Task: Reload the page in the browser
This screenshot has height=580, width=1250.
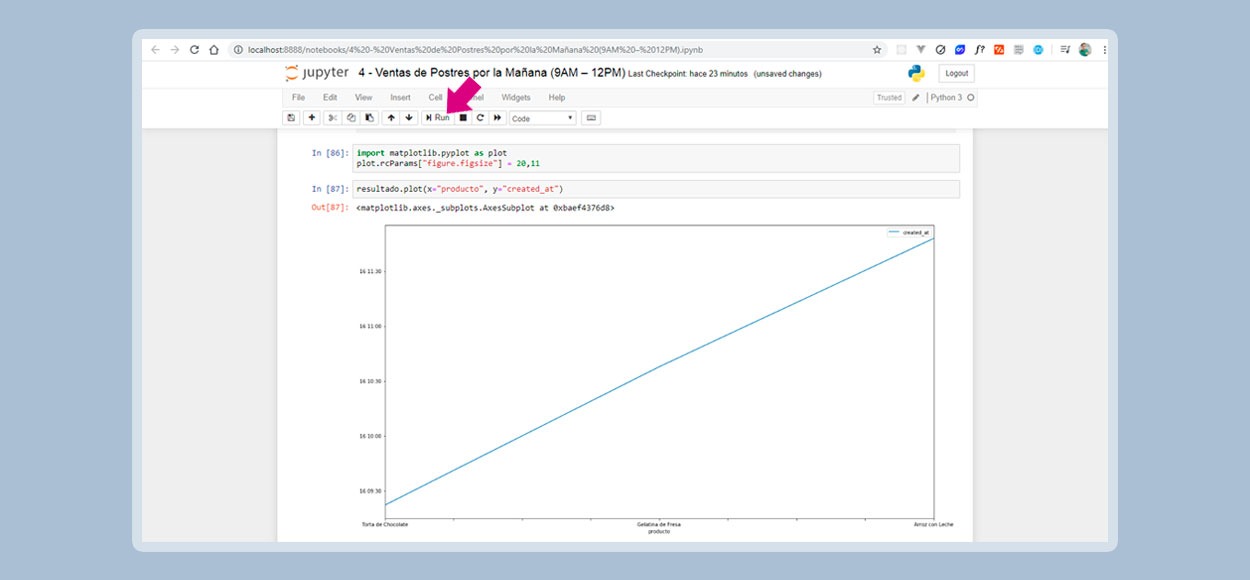Action: point(195,49)
